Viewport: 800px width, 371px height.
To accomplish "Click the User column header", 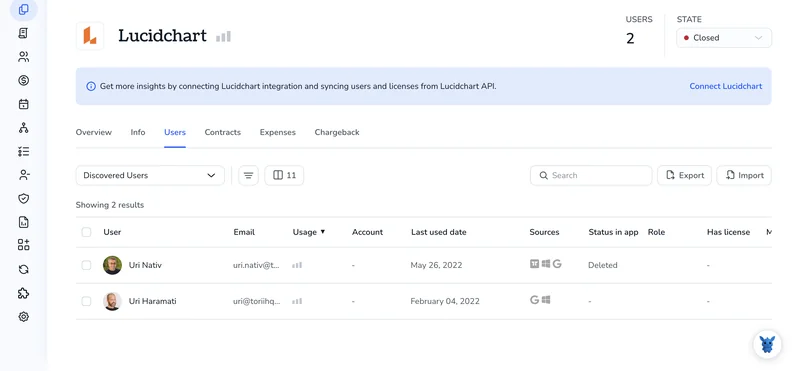I will 112,232.
